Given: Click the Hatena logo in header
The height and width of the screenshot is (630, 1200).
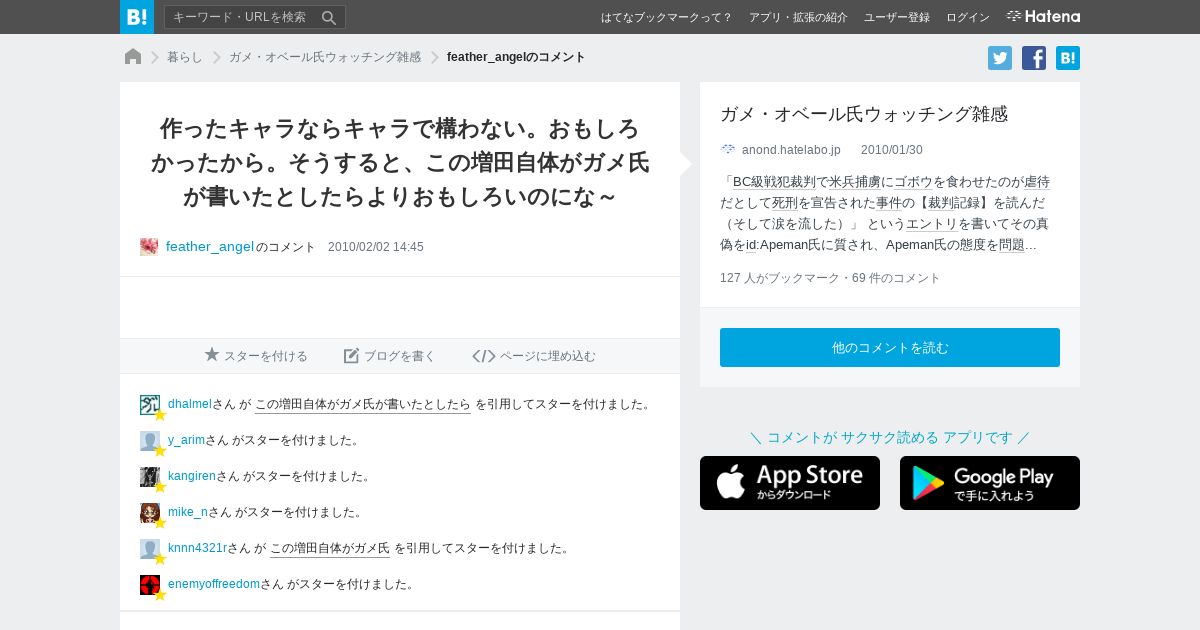Looking at the screenshot, I should point(1043,16).
